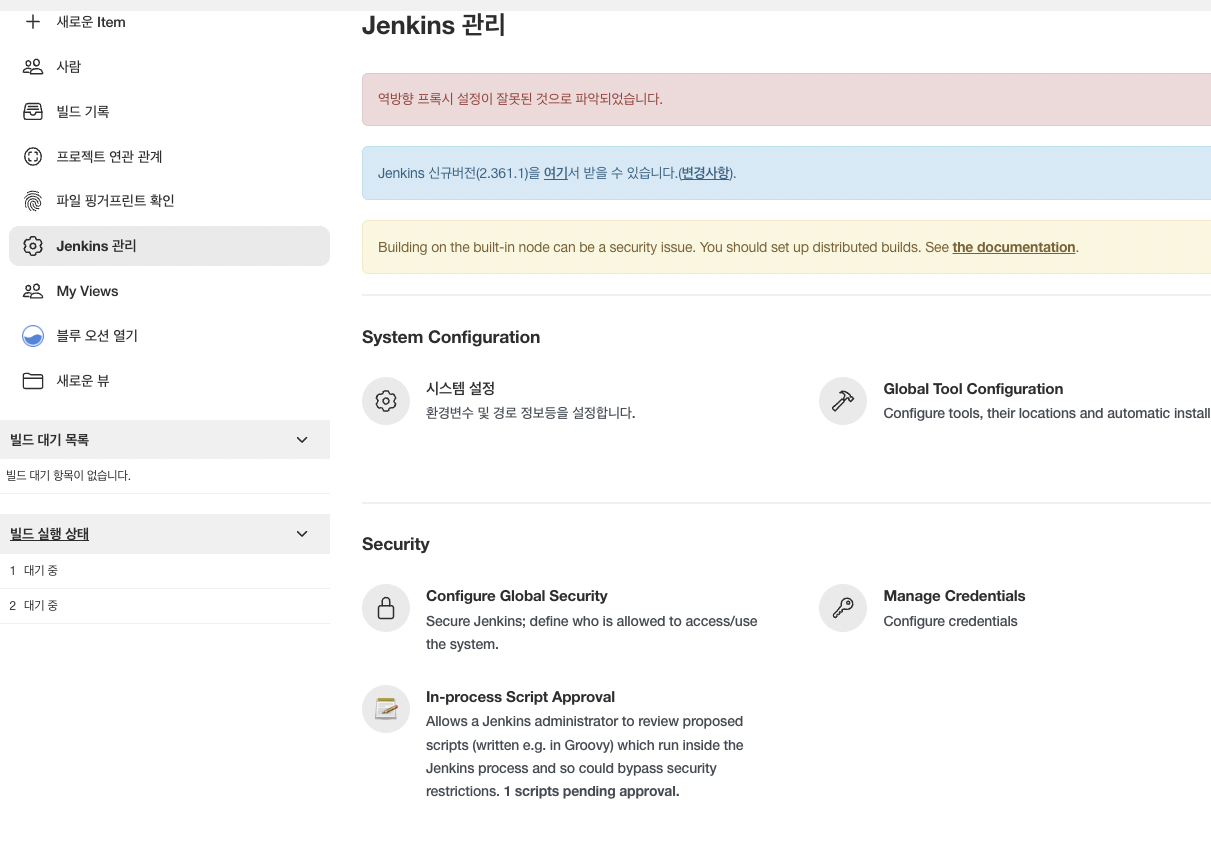Follow the 여기 link for new version
This screenshot has height=854, width=1211.
[x=555, y=173]
